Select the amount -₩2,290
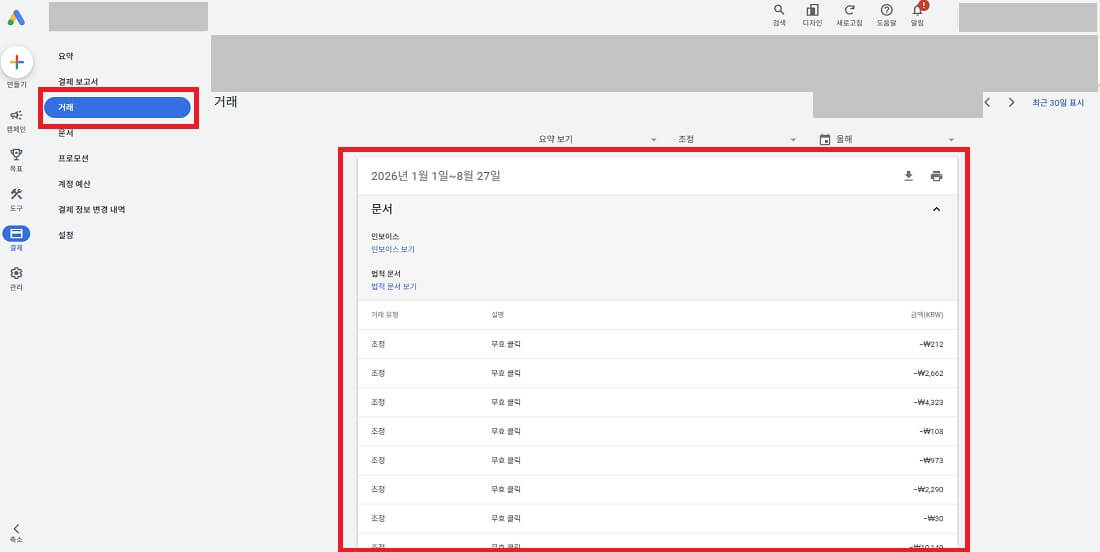 tap(928, 489)
